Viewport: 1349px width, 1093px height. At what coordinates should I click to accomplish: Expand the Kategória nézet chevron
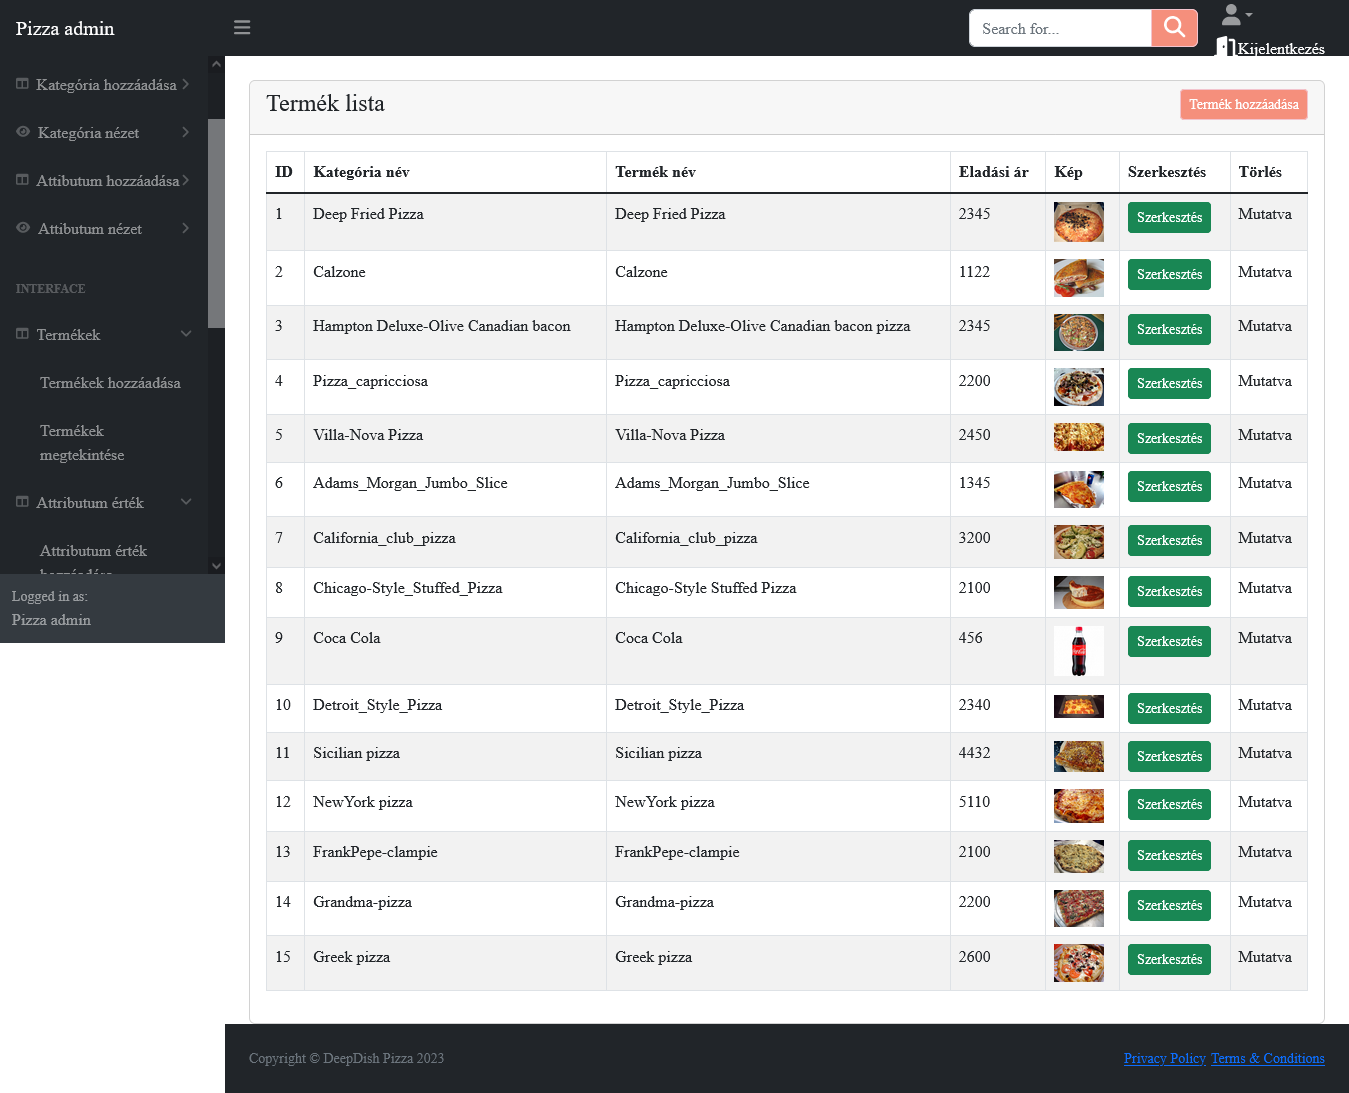186,132
